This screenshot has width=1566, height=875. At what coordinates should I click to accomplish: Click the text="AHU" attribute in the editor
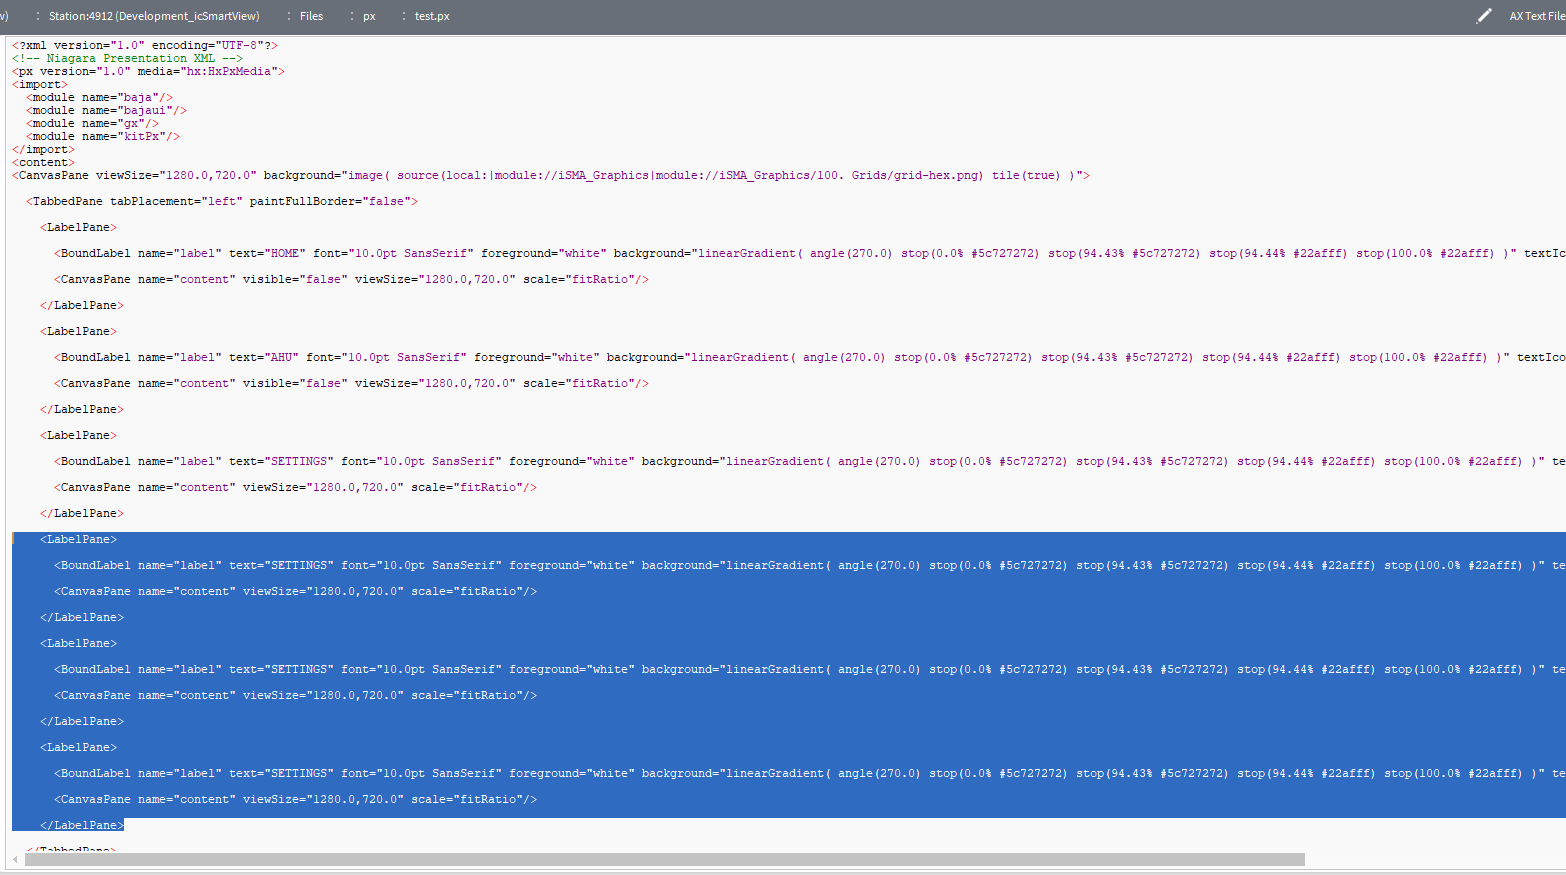coord(264,357)
